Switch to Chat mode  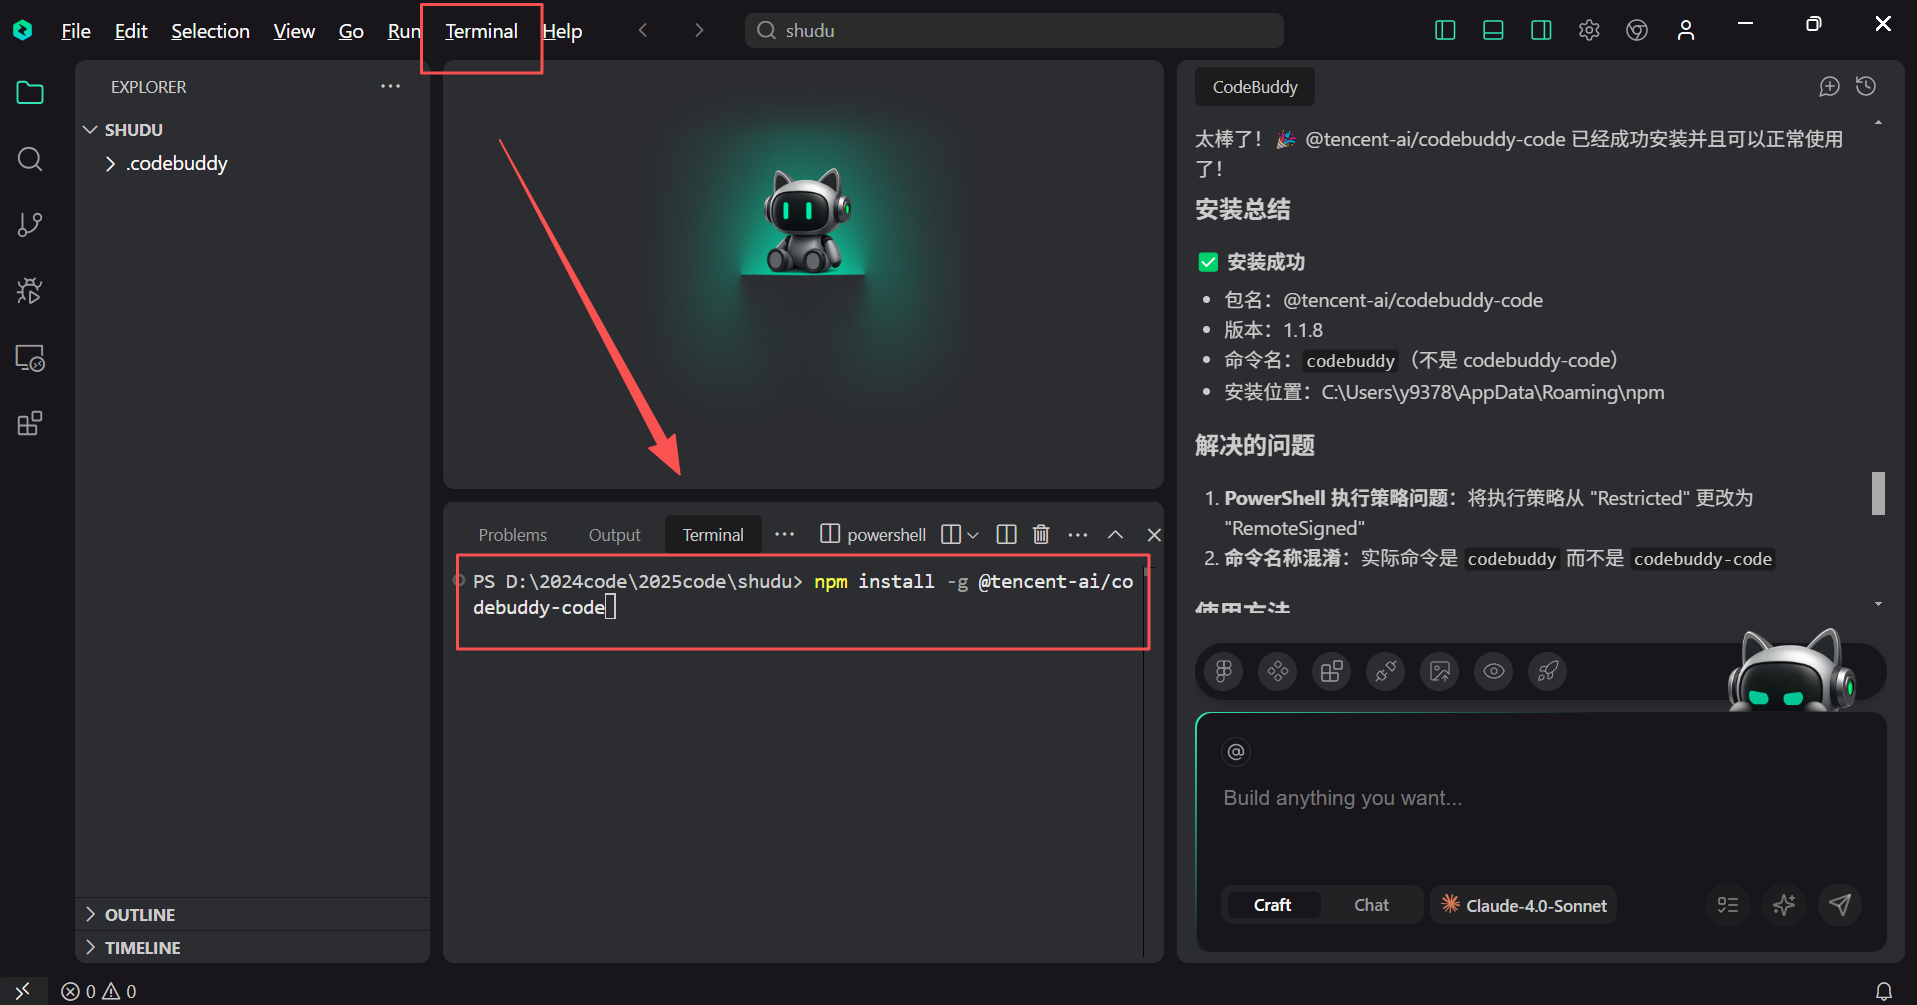[1371, 905]
